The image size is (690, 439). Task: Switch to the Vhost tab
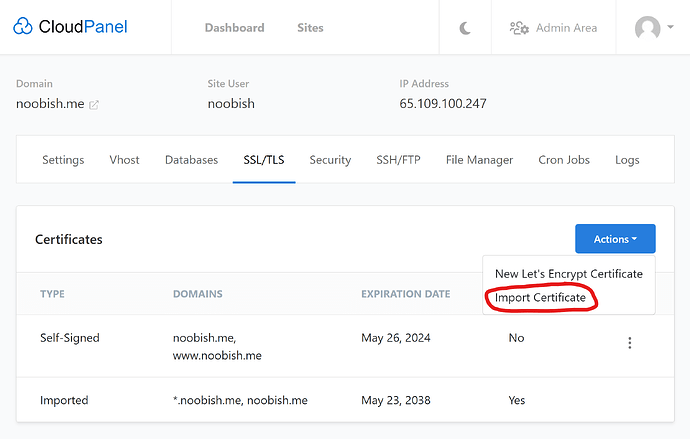point(125,160)
